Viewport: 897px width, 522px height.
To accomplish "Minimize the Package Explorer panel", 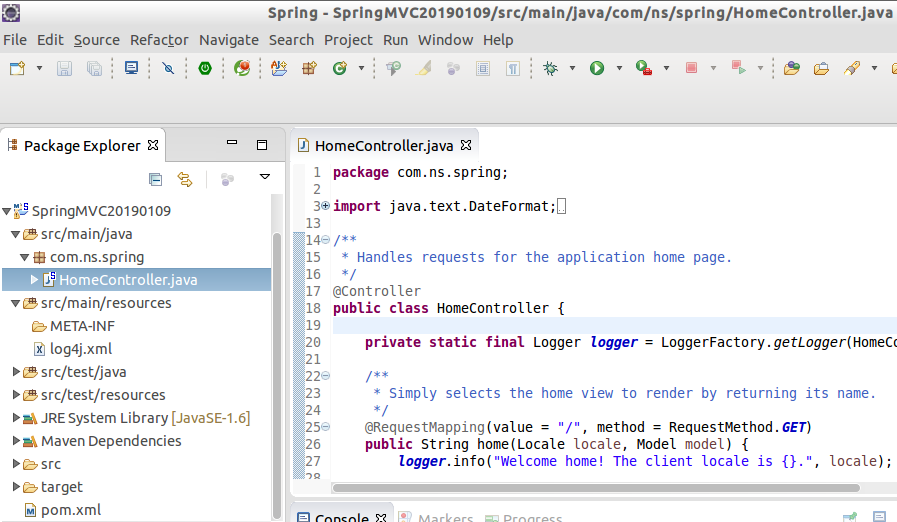I will (x=232, y=144).
